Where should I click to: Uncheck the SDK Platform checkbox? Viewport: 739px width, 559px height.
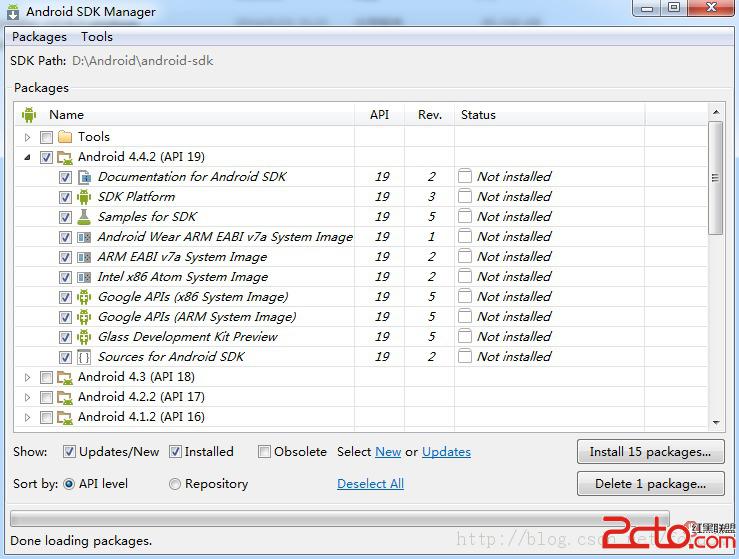pos(66,197)
